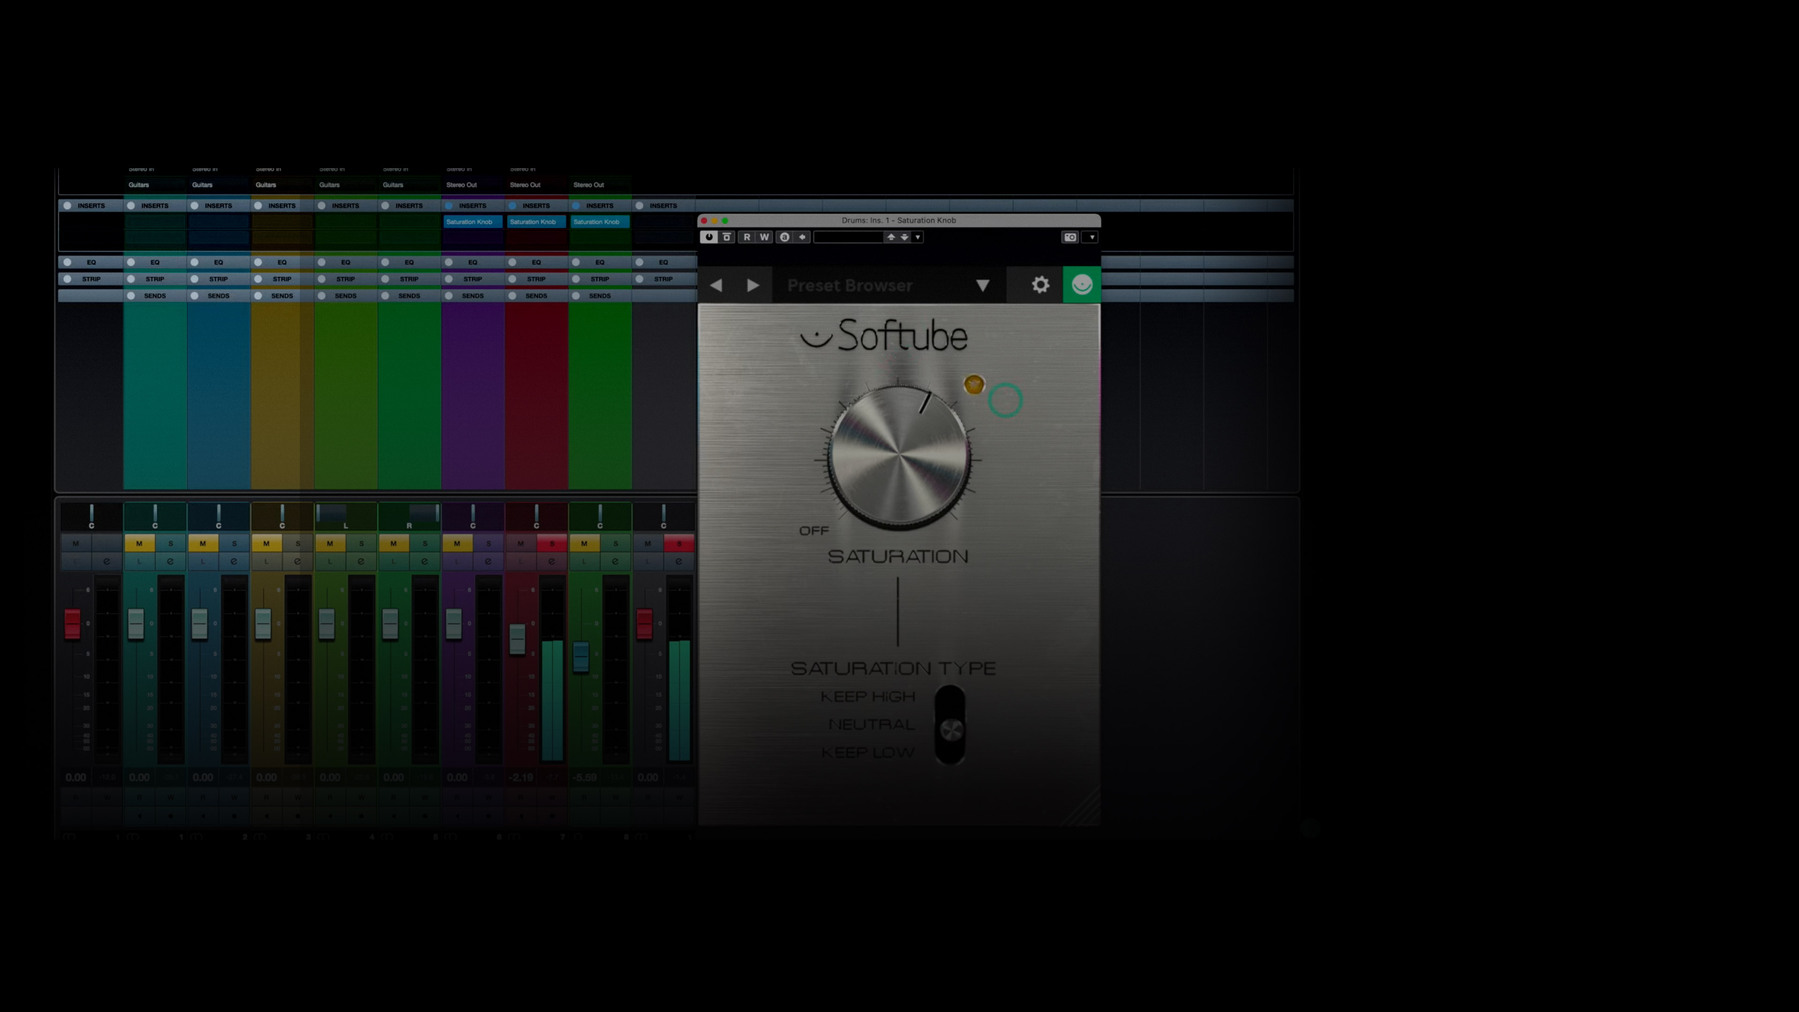Click the W write automation icon
Screen dimensions: 1799x1012
(764, 237)
